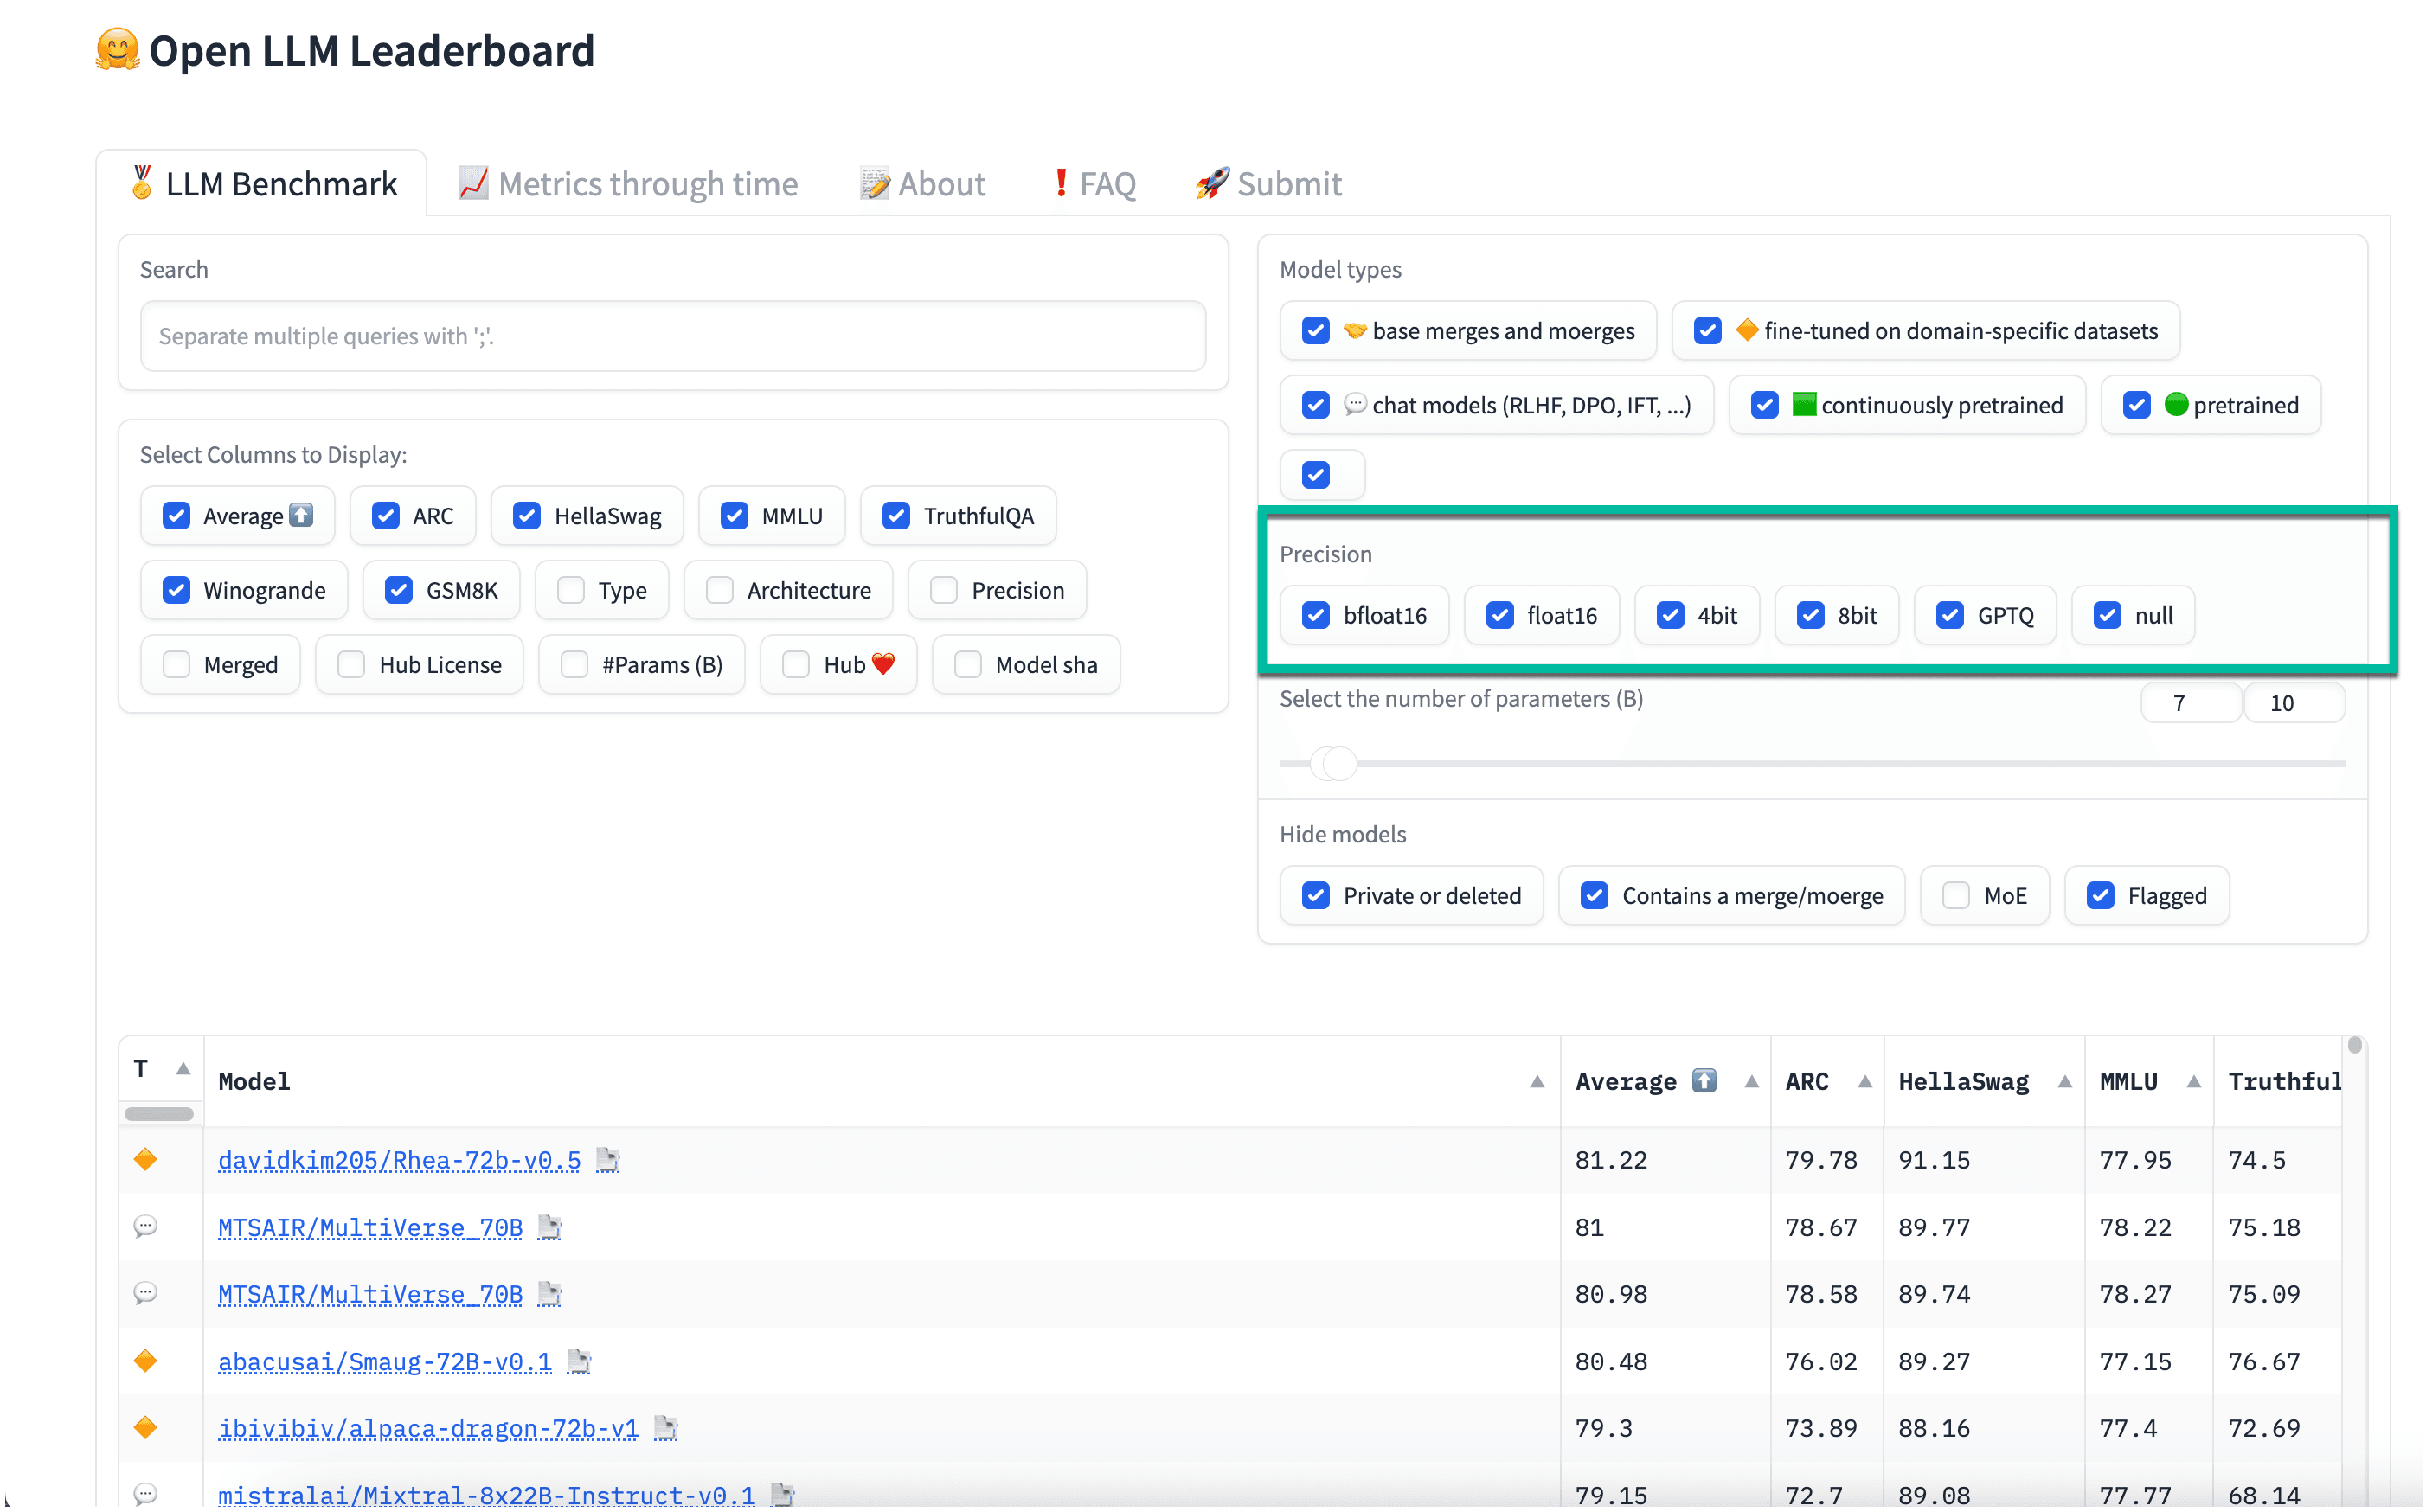Click the table's horizontal scrollbar under T column
The width and height of the screenshot is (2426, 1512).
pos(159,1114)
